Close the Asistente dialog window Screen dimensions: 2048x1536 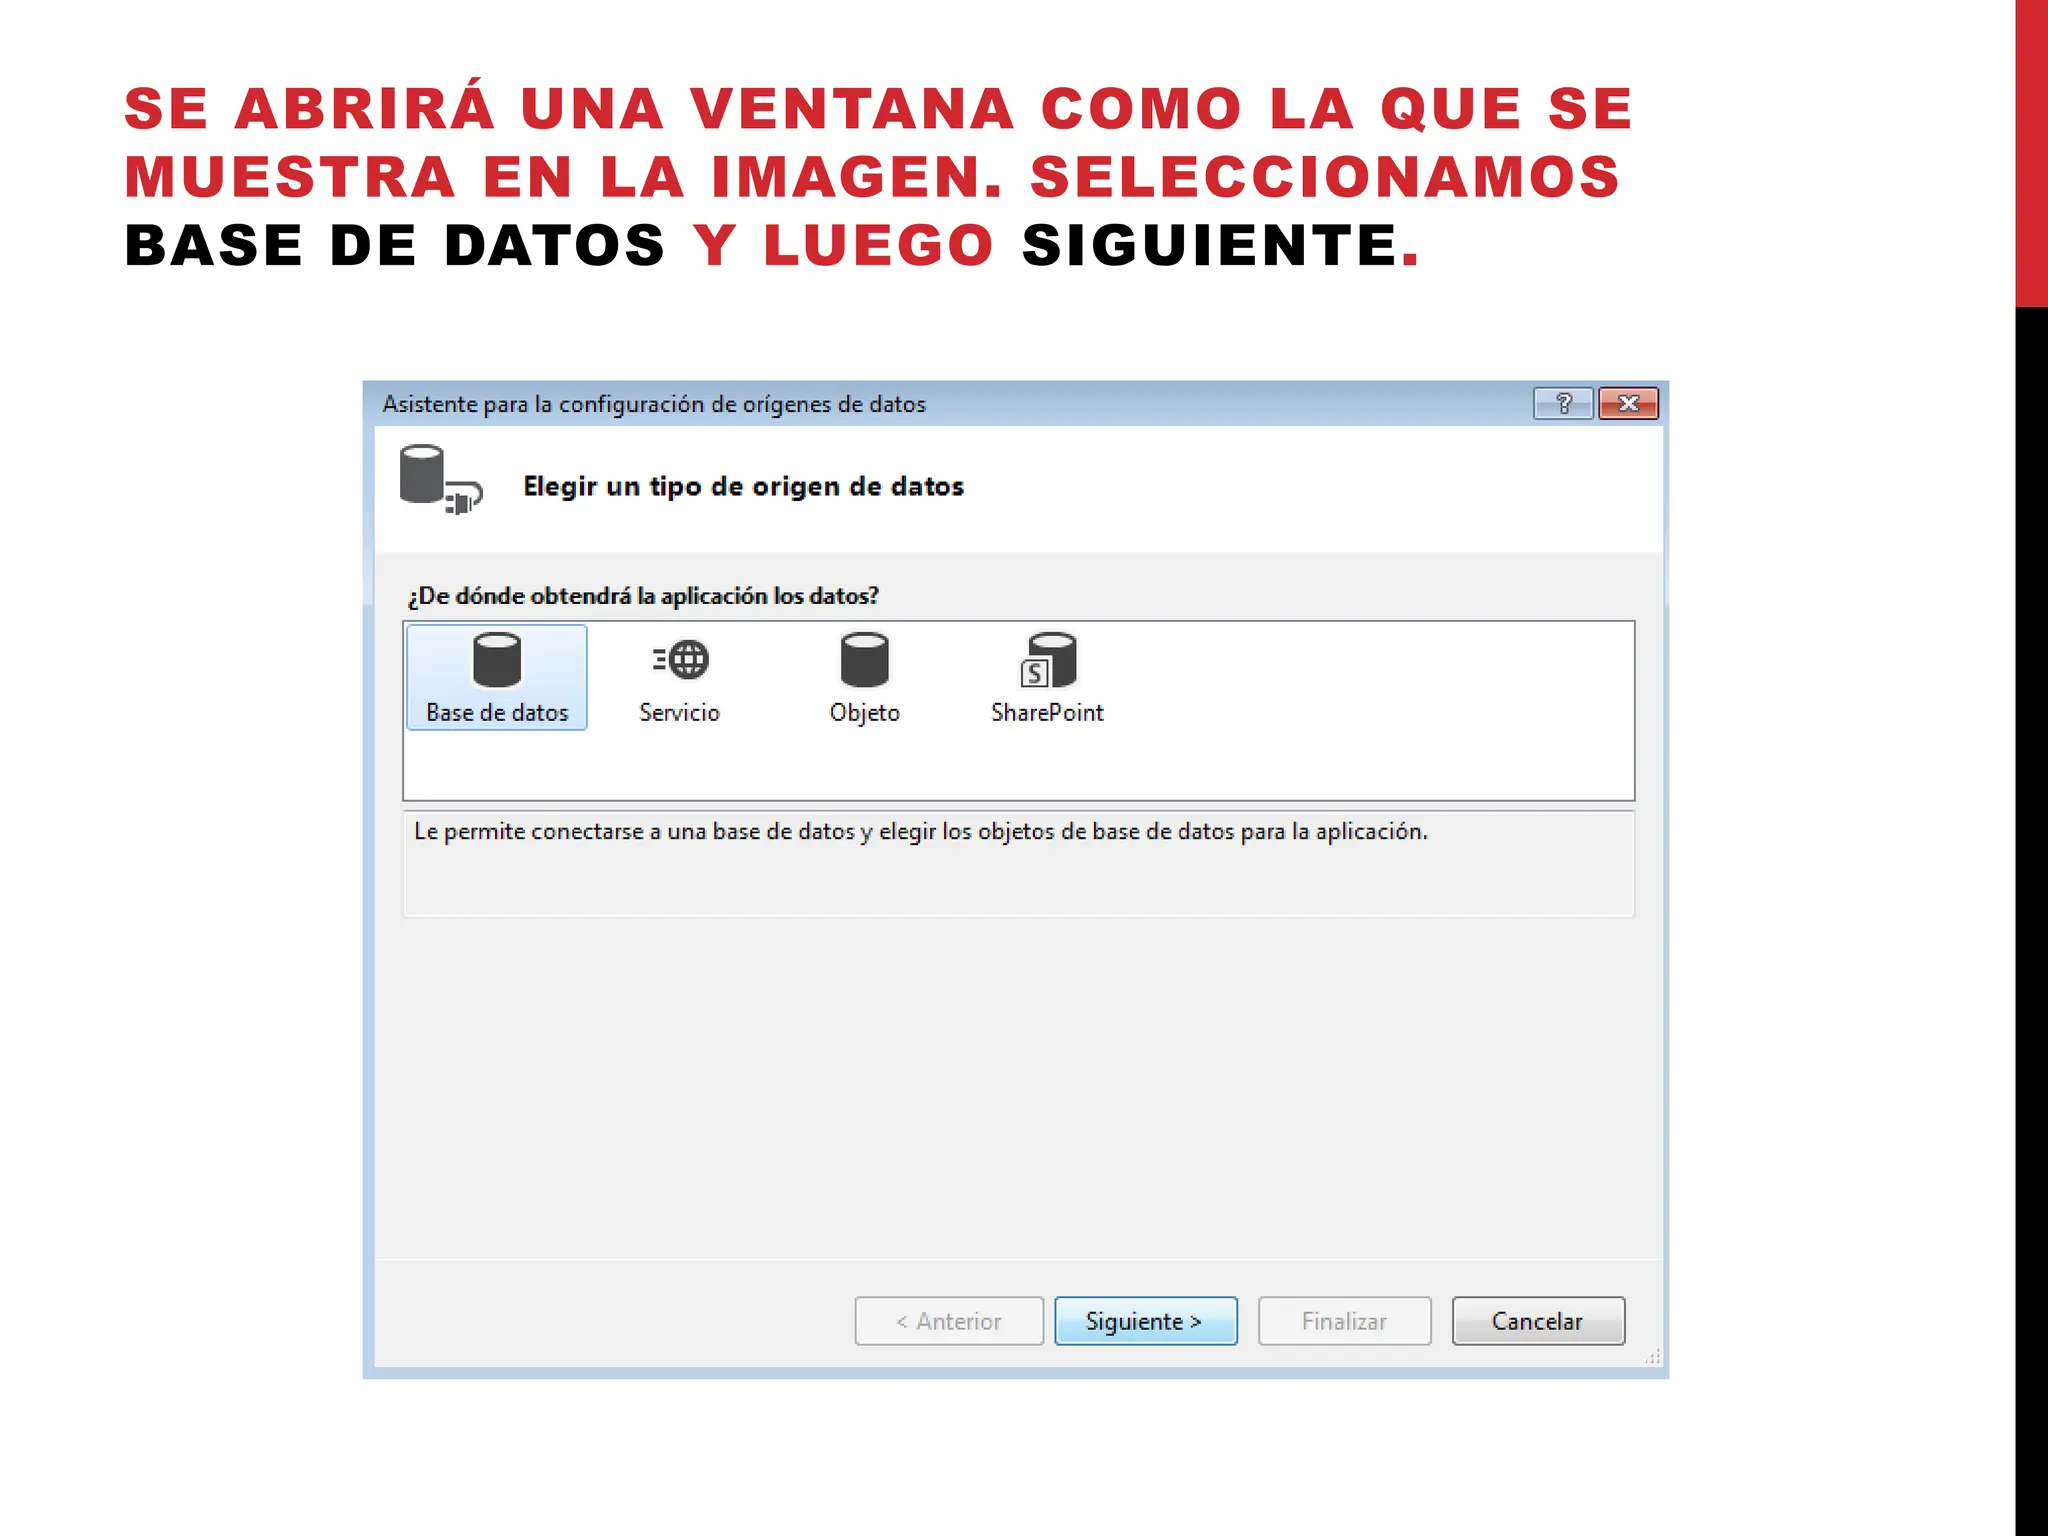[1629, 403]
